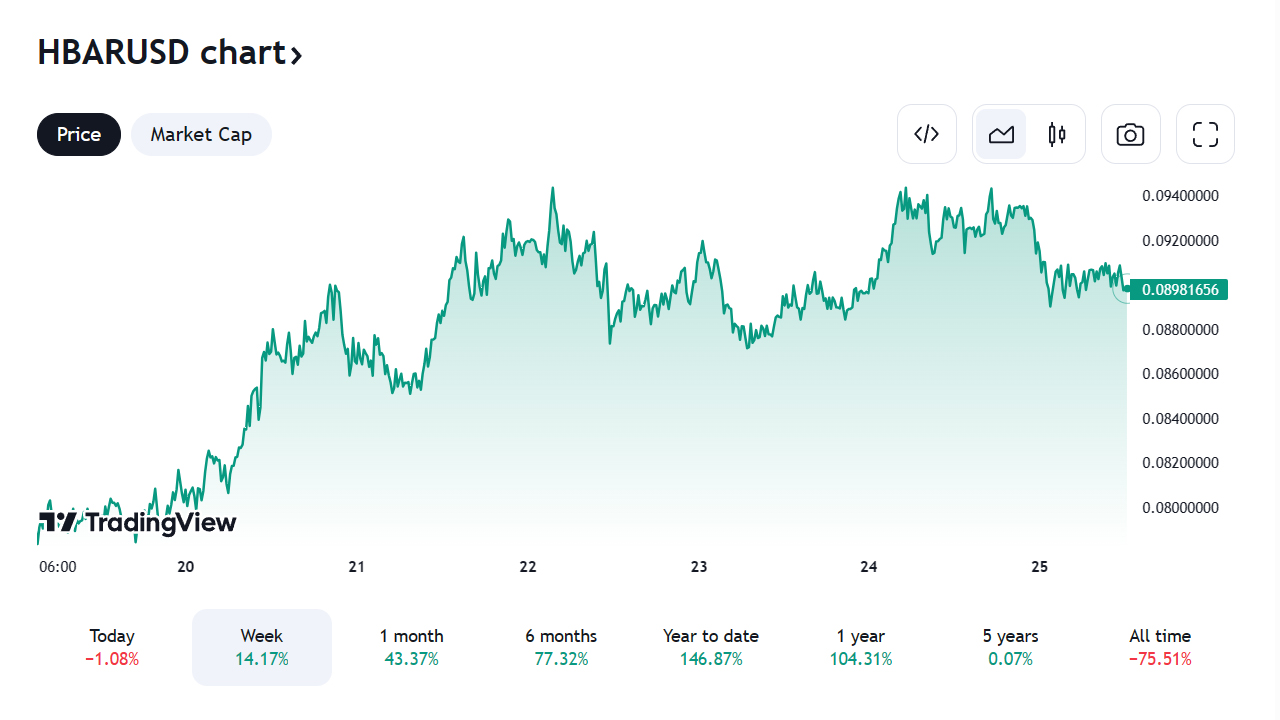Choose the 6 months range
Screen dimensions: 1280x720
tap(561, 647)
